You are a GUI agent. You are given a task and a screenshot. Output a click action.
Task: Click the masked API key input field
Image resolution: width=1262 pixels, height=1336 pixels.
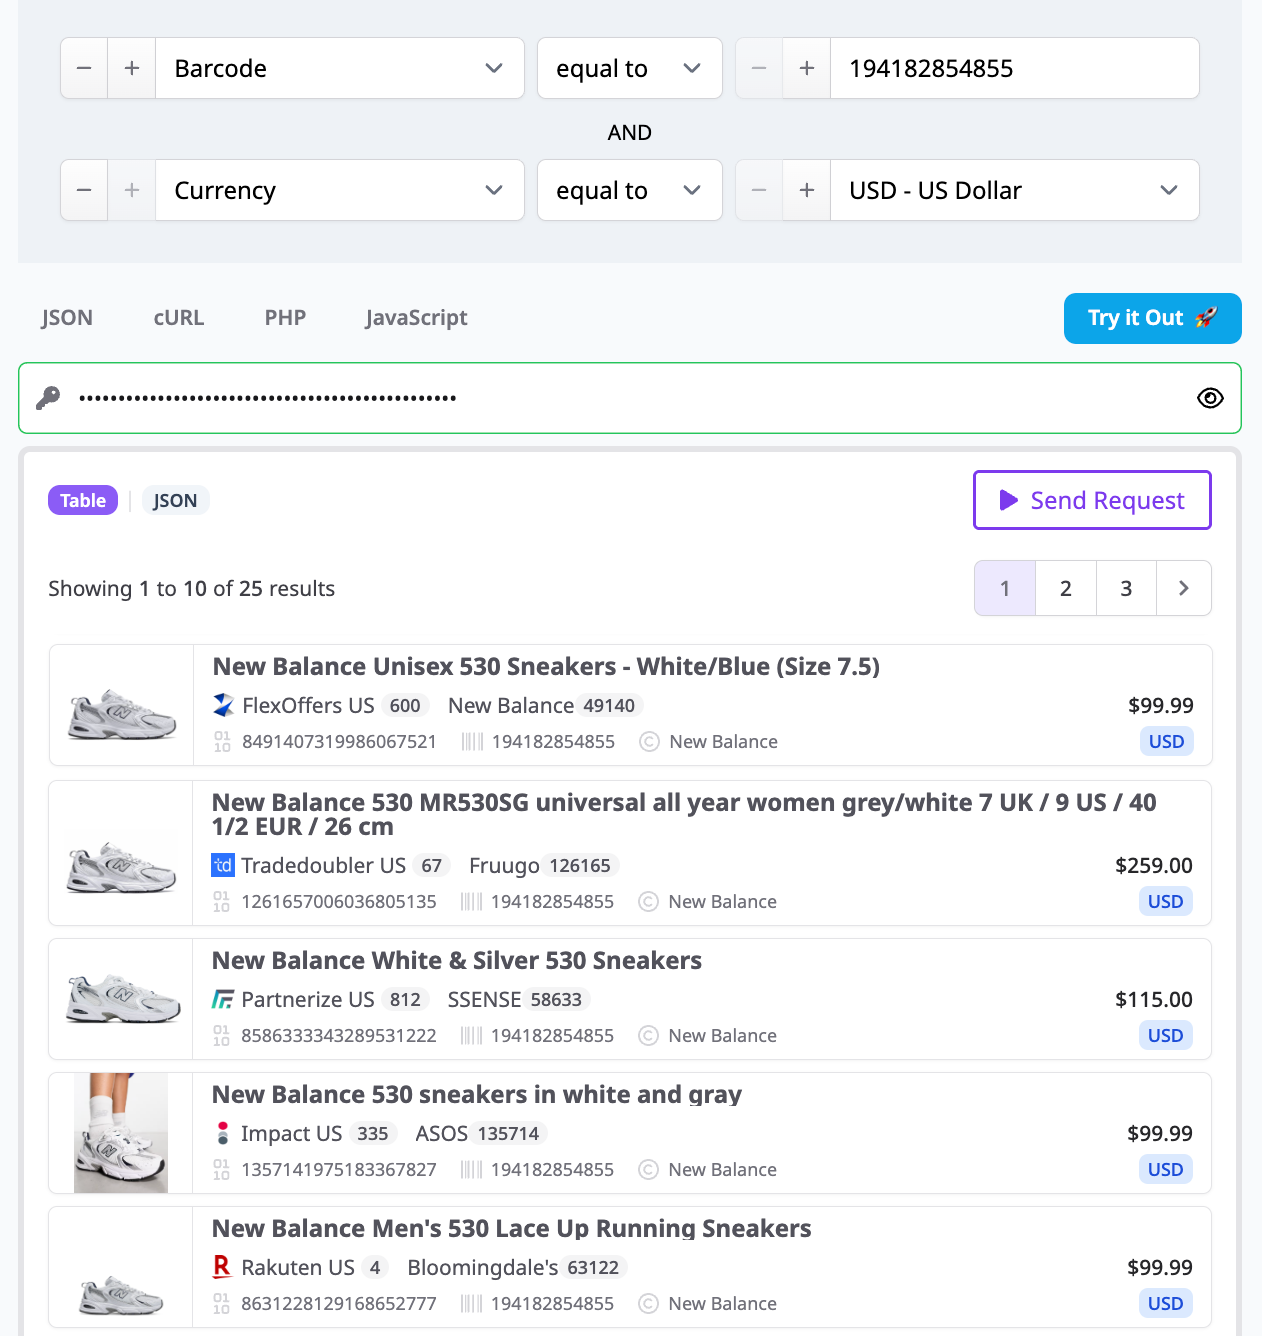(630, 398)
